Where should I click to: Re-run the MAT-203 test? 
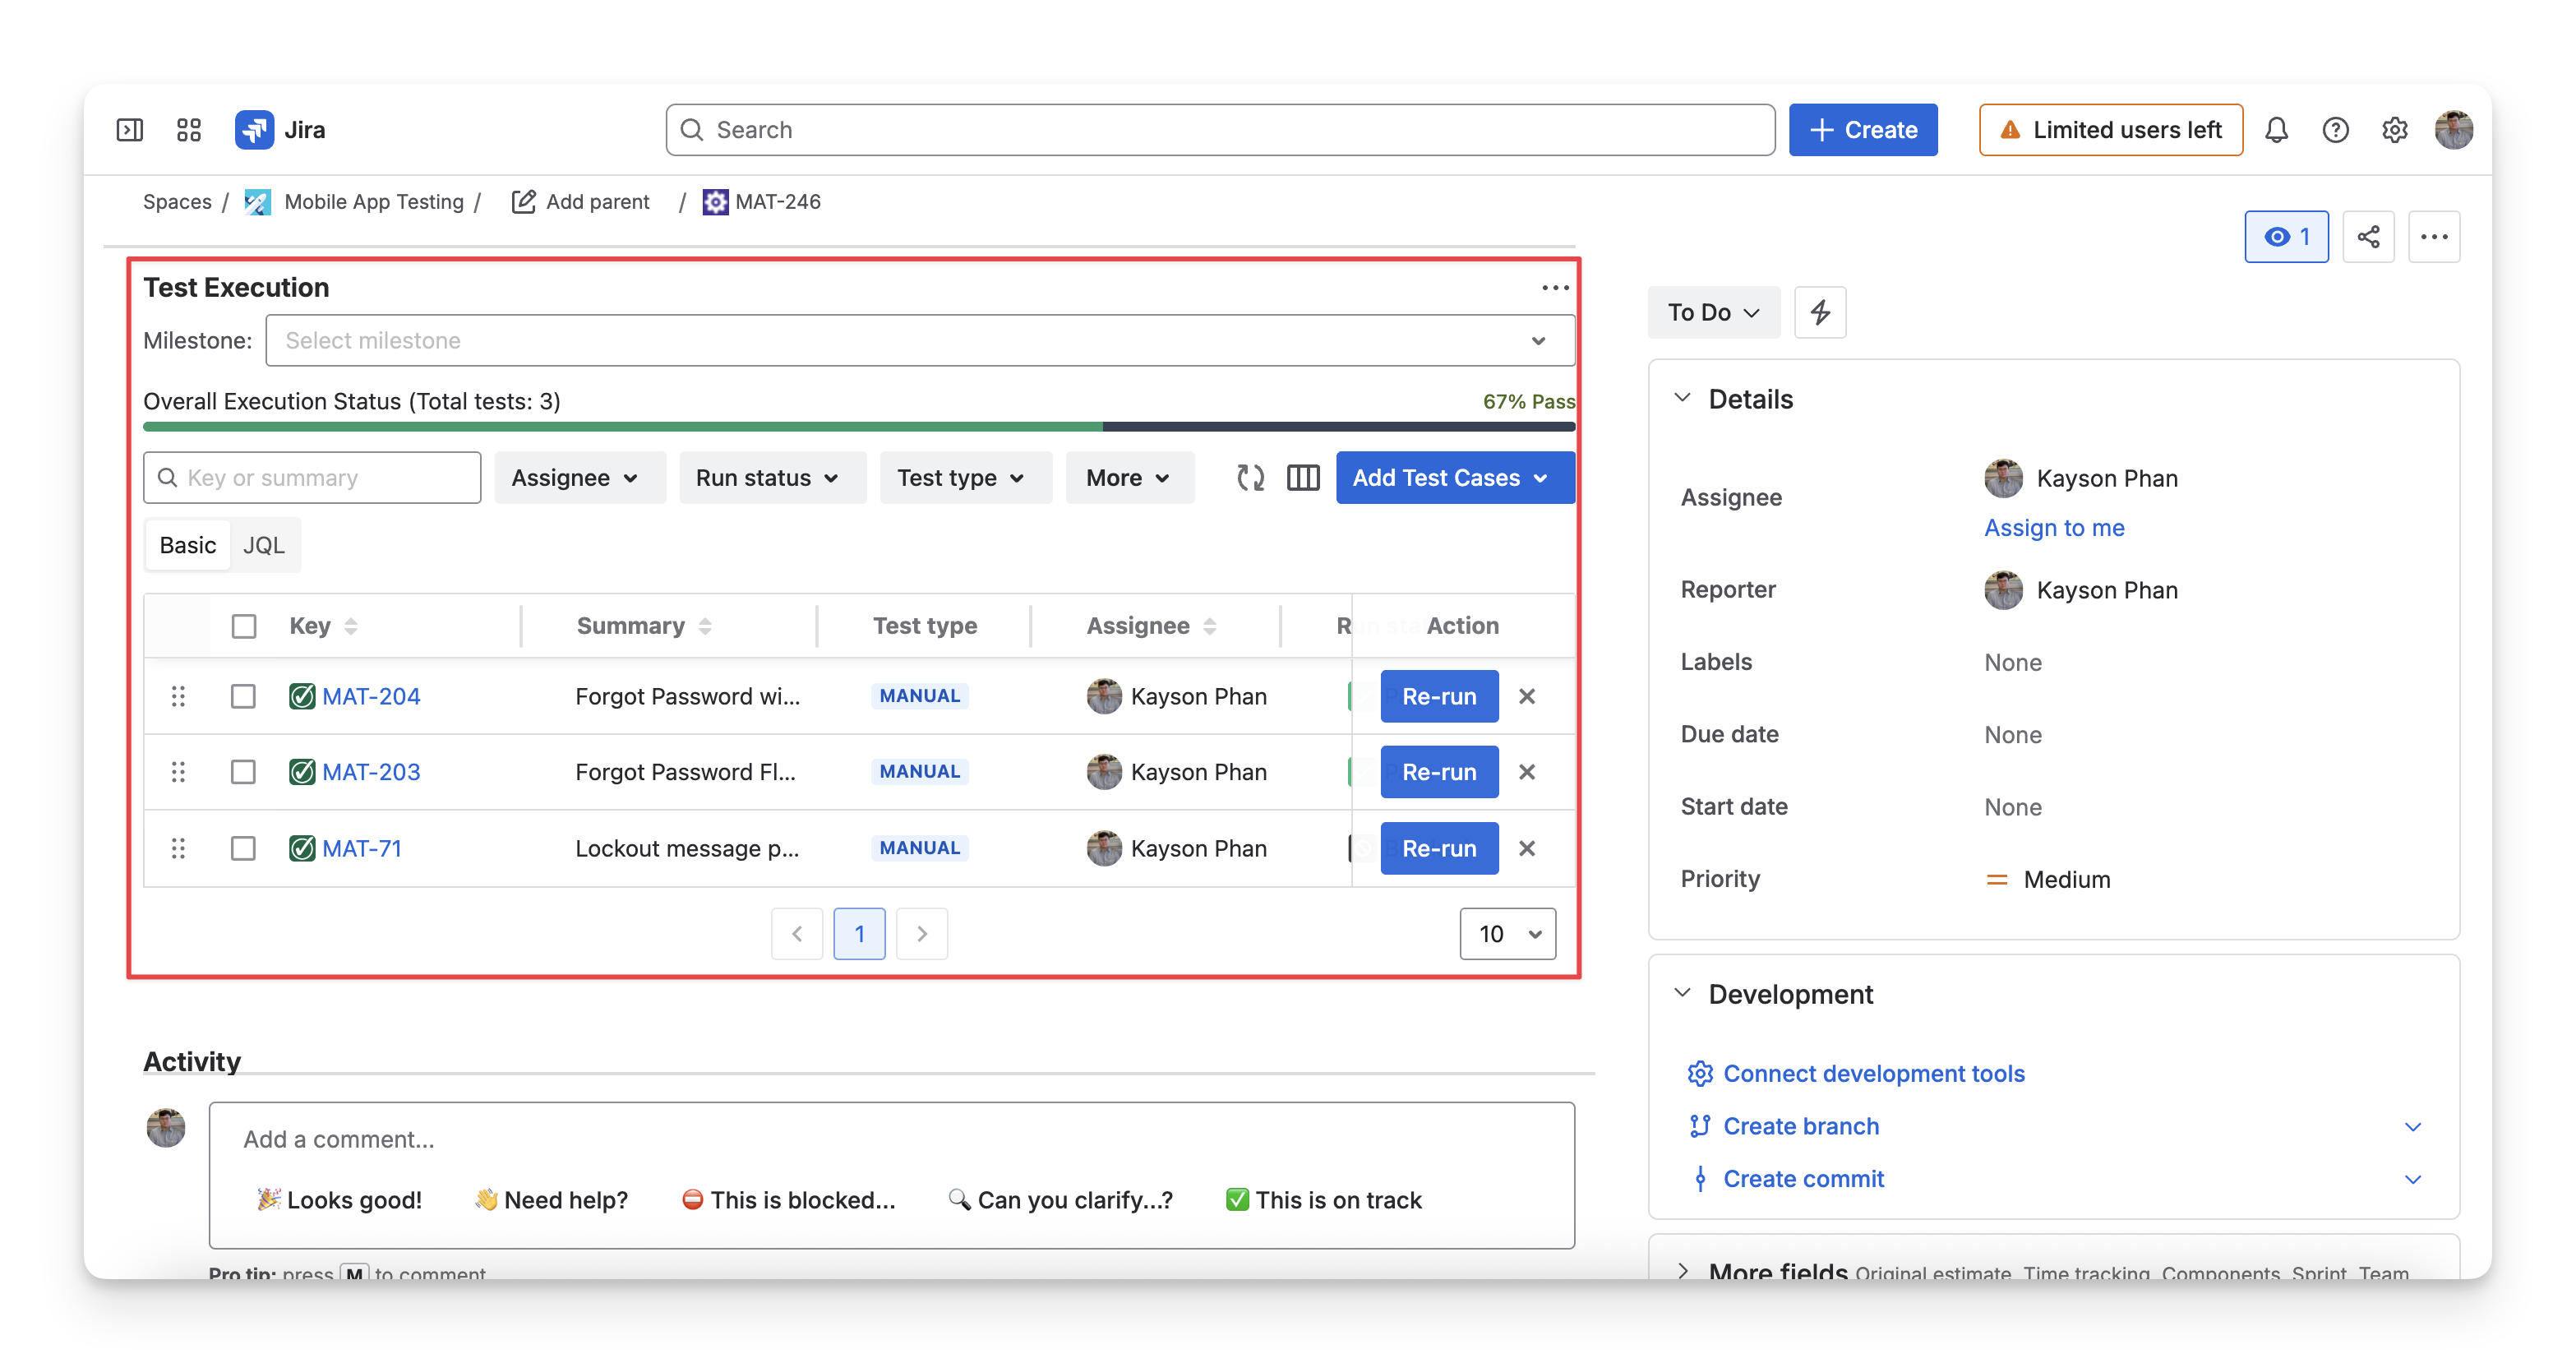click(x=1439, y=772)
